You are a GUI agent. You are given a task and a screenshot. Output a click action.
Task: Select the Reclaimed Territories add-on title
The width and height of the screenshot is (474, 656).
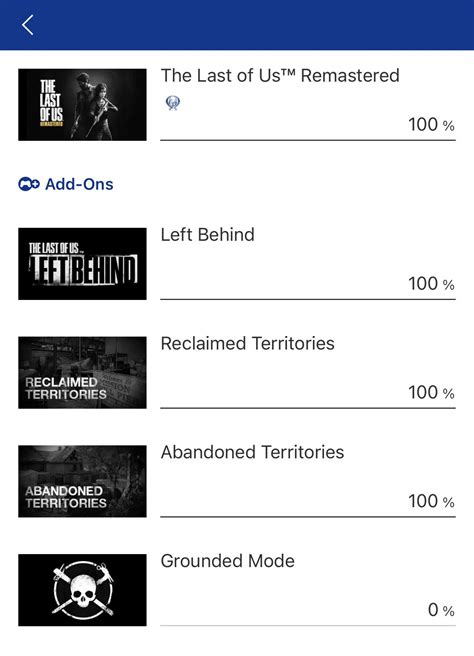pos(248,343)
